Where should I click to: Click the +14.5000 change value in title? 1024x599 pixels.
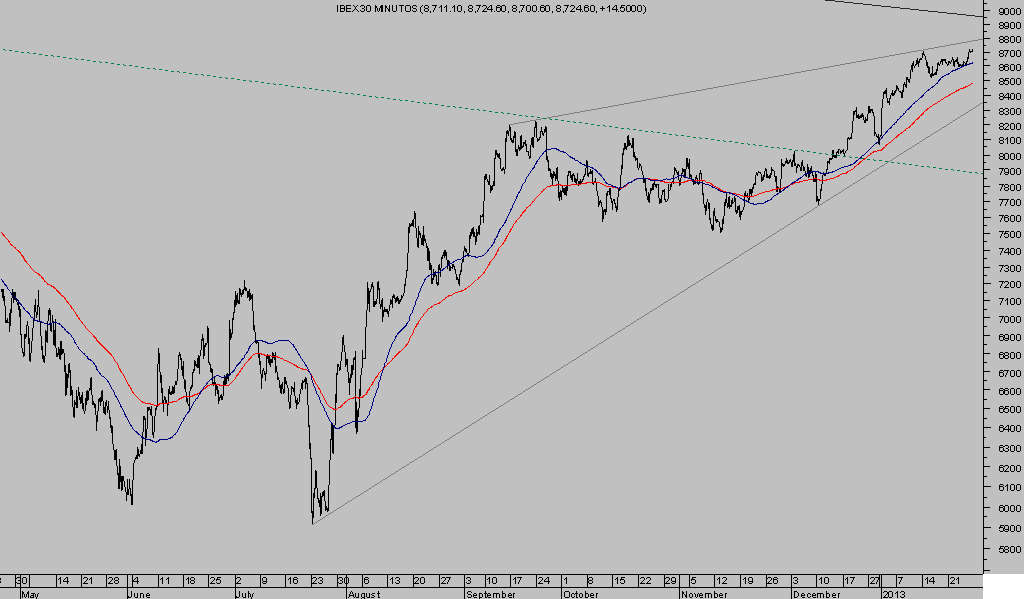(x=624, y=9)
